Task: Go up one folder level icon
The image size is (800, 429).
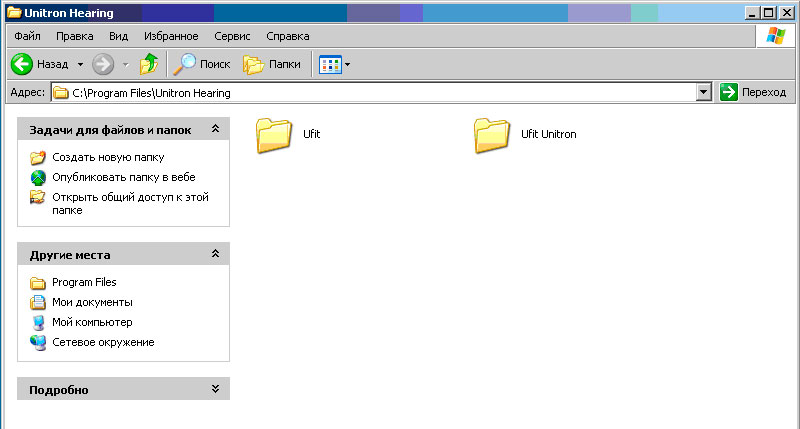Action: pyautogui.click(x=149, y=64)
